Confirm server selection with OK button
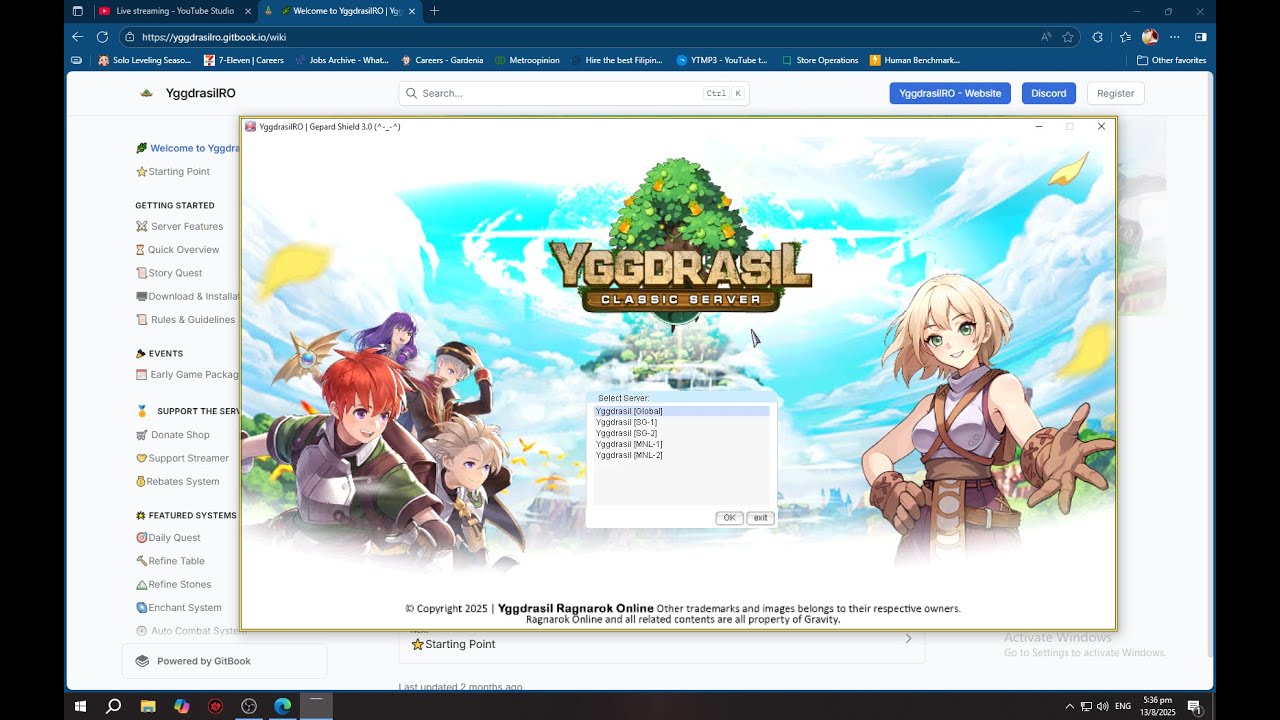Viewport: 1280px width, 720px height. [729, 518]
